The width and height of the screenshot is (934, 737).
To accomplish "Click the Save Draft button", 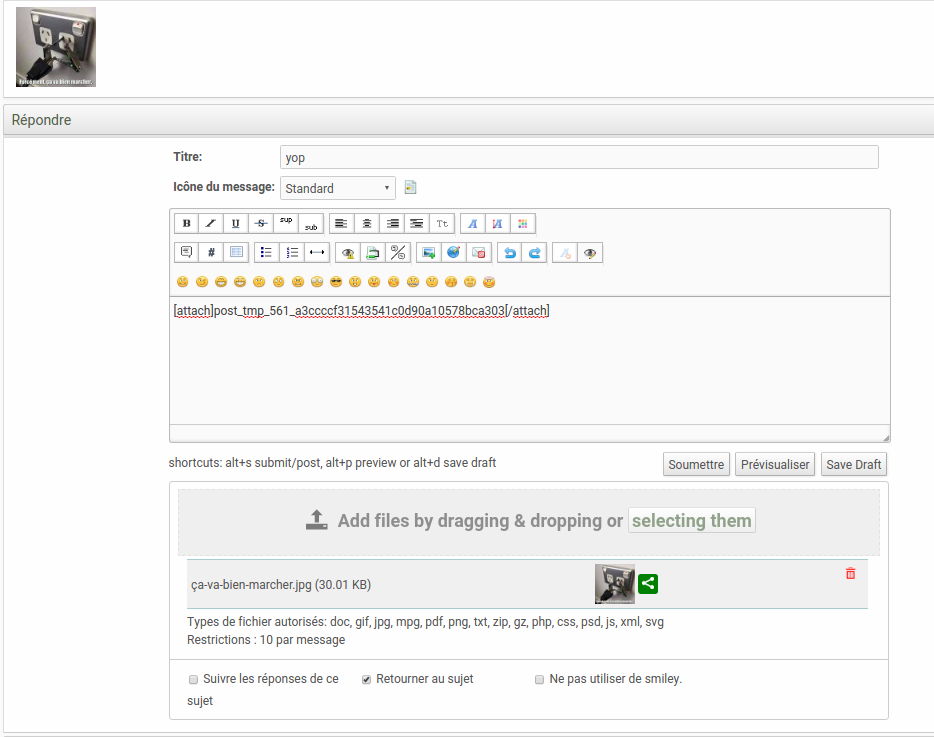I will [853, 465].
